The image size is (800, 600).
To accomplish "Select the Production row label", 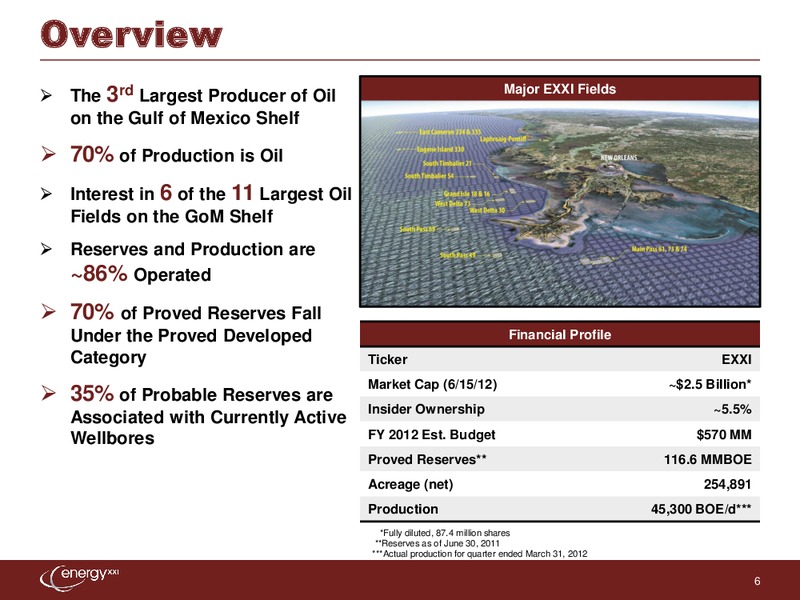I will (x=403, y=509).
